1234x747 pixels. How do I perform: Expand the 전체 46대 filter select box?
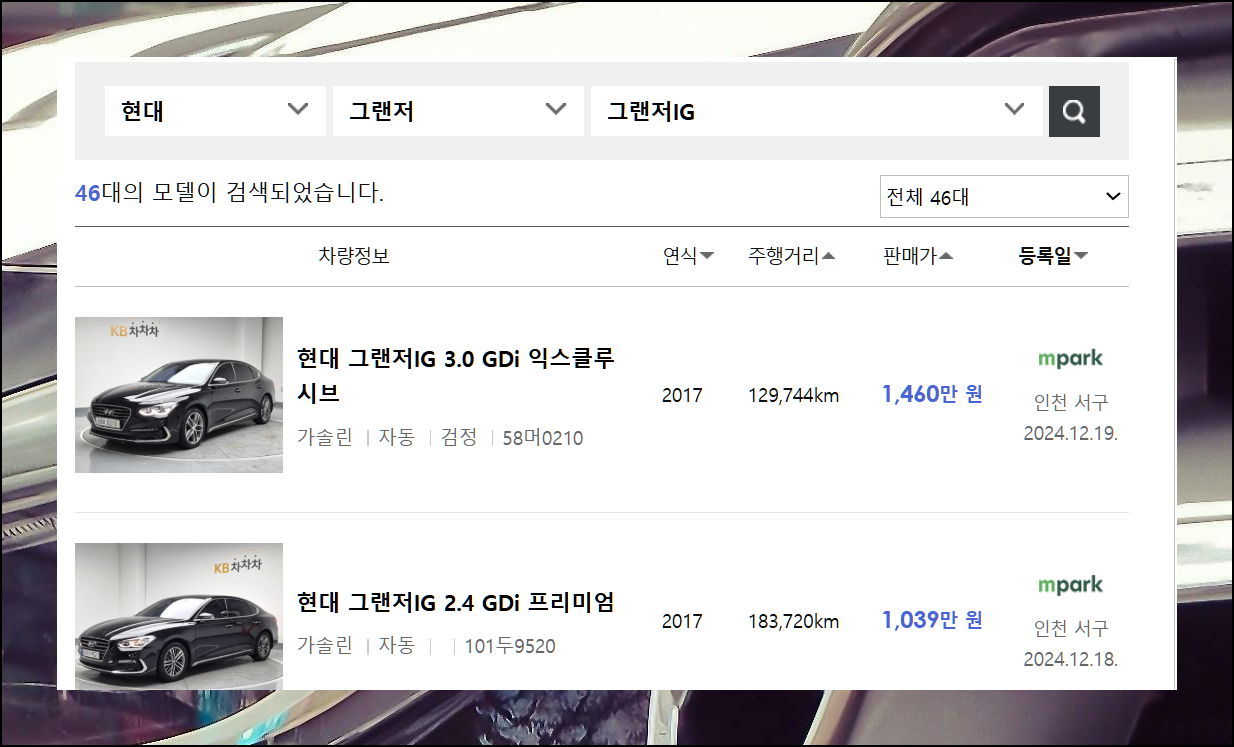[x=1004, y=197]
